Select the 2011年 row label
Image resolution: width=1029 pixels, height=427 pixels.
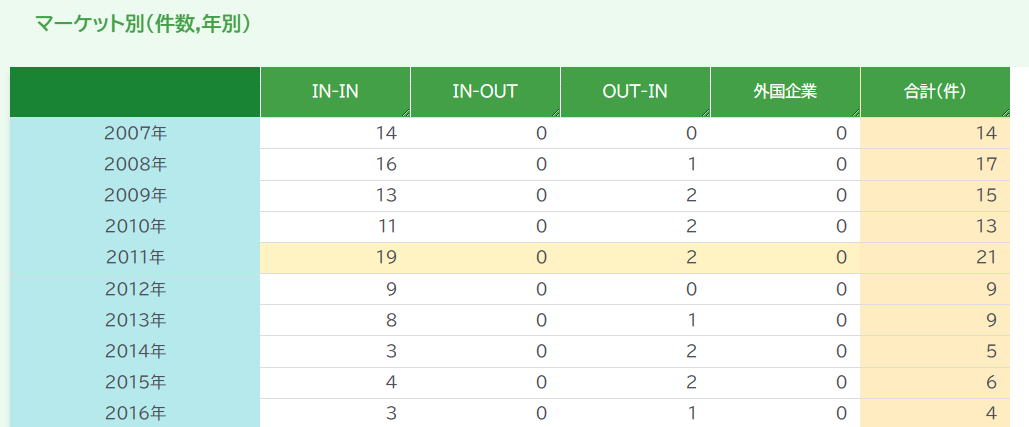click(x=135, y=258)
